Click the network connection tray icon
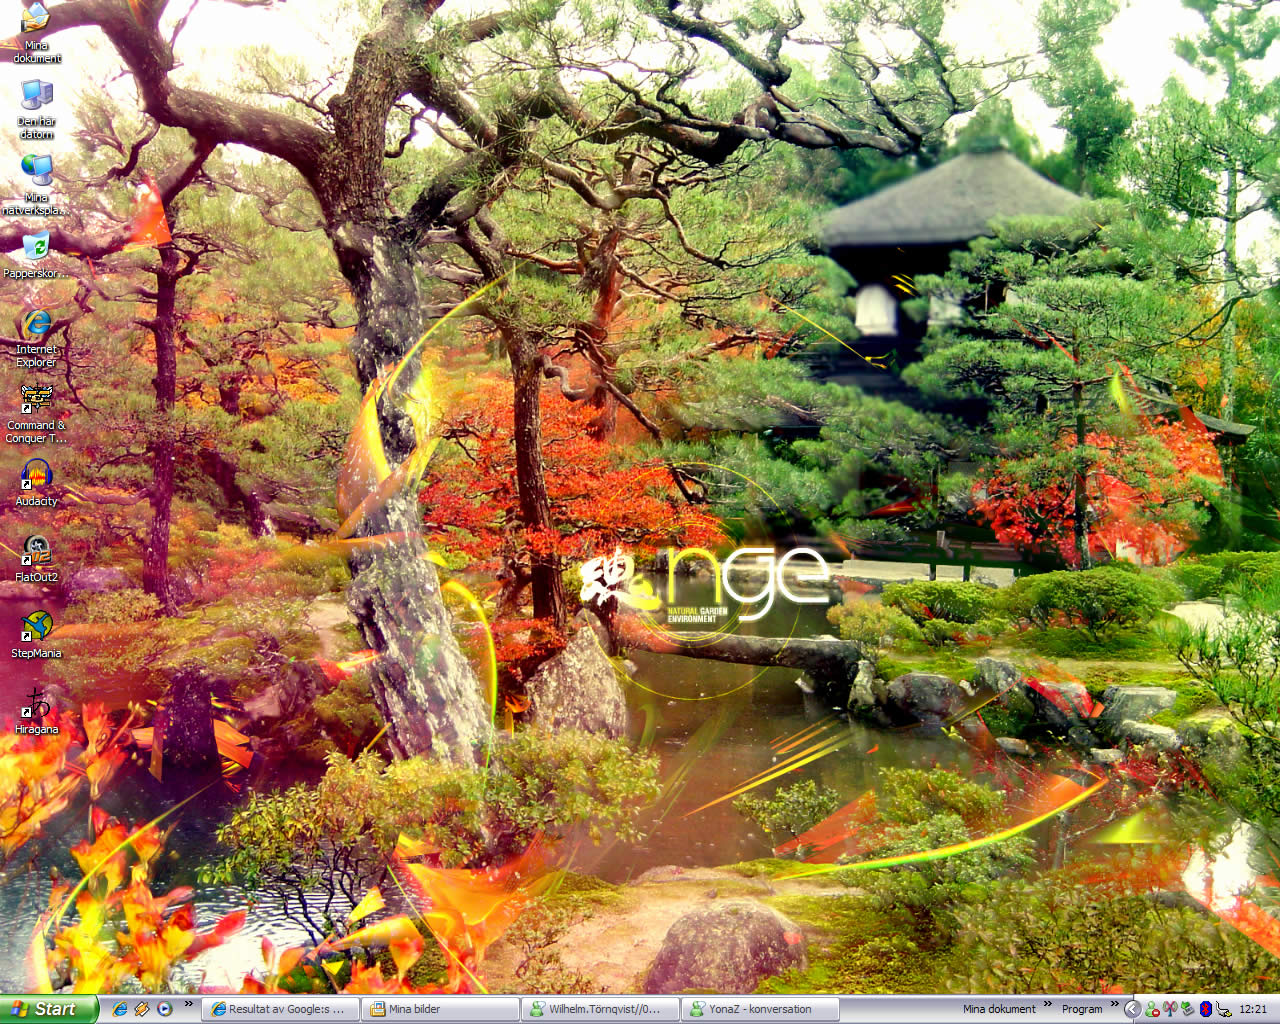The image size is (1280, 1024). [1224, 1009]
